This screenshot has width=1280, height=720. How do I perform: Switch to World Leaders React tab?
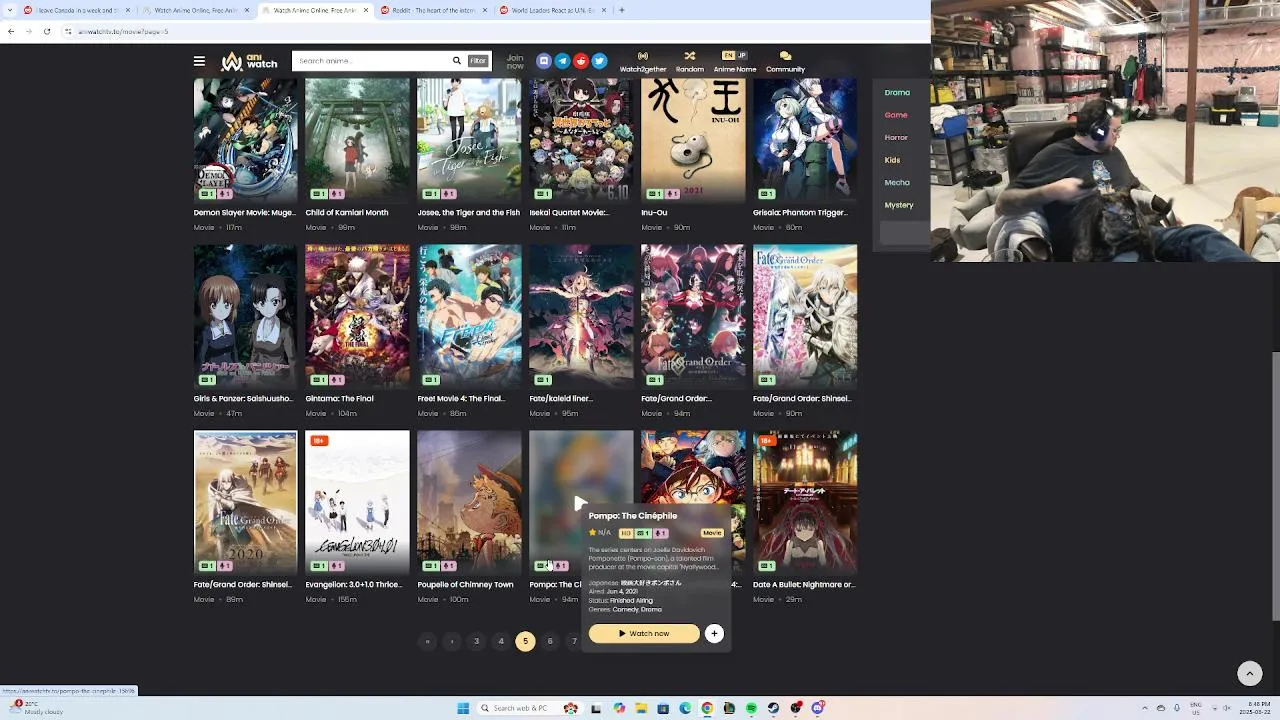tap(552, 10)
